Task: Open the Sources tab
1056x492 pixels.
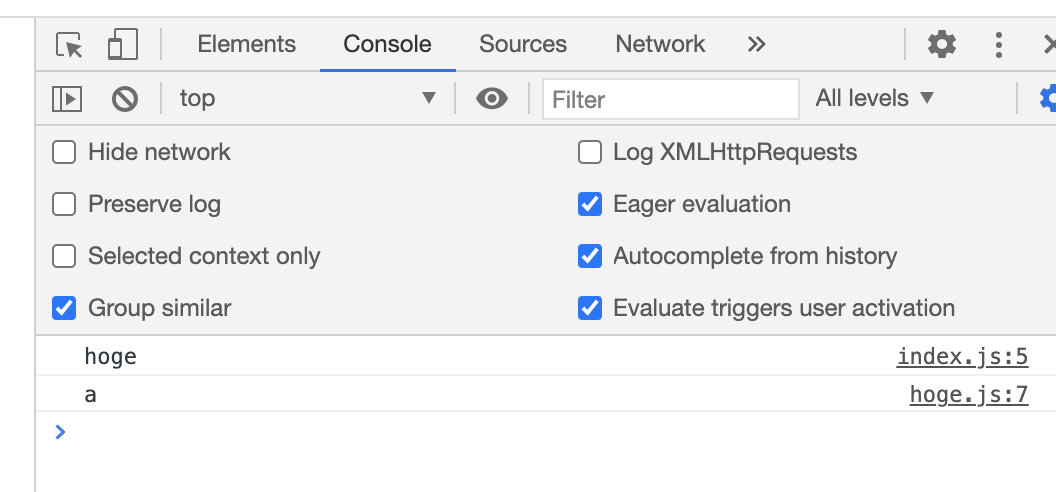Action: pyautogui.click(x=522, y=45)
